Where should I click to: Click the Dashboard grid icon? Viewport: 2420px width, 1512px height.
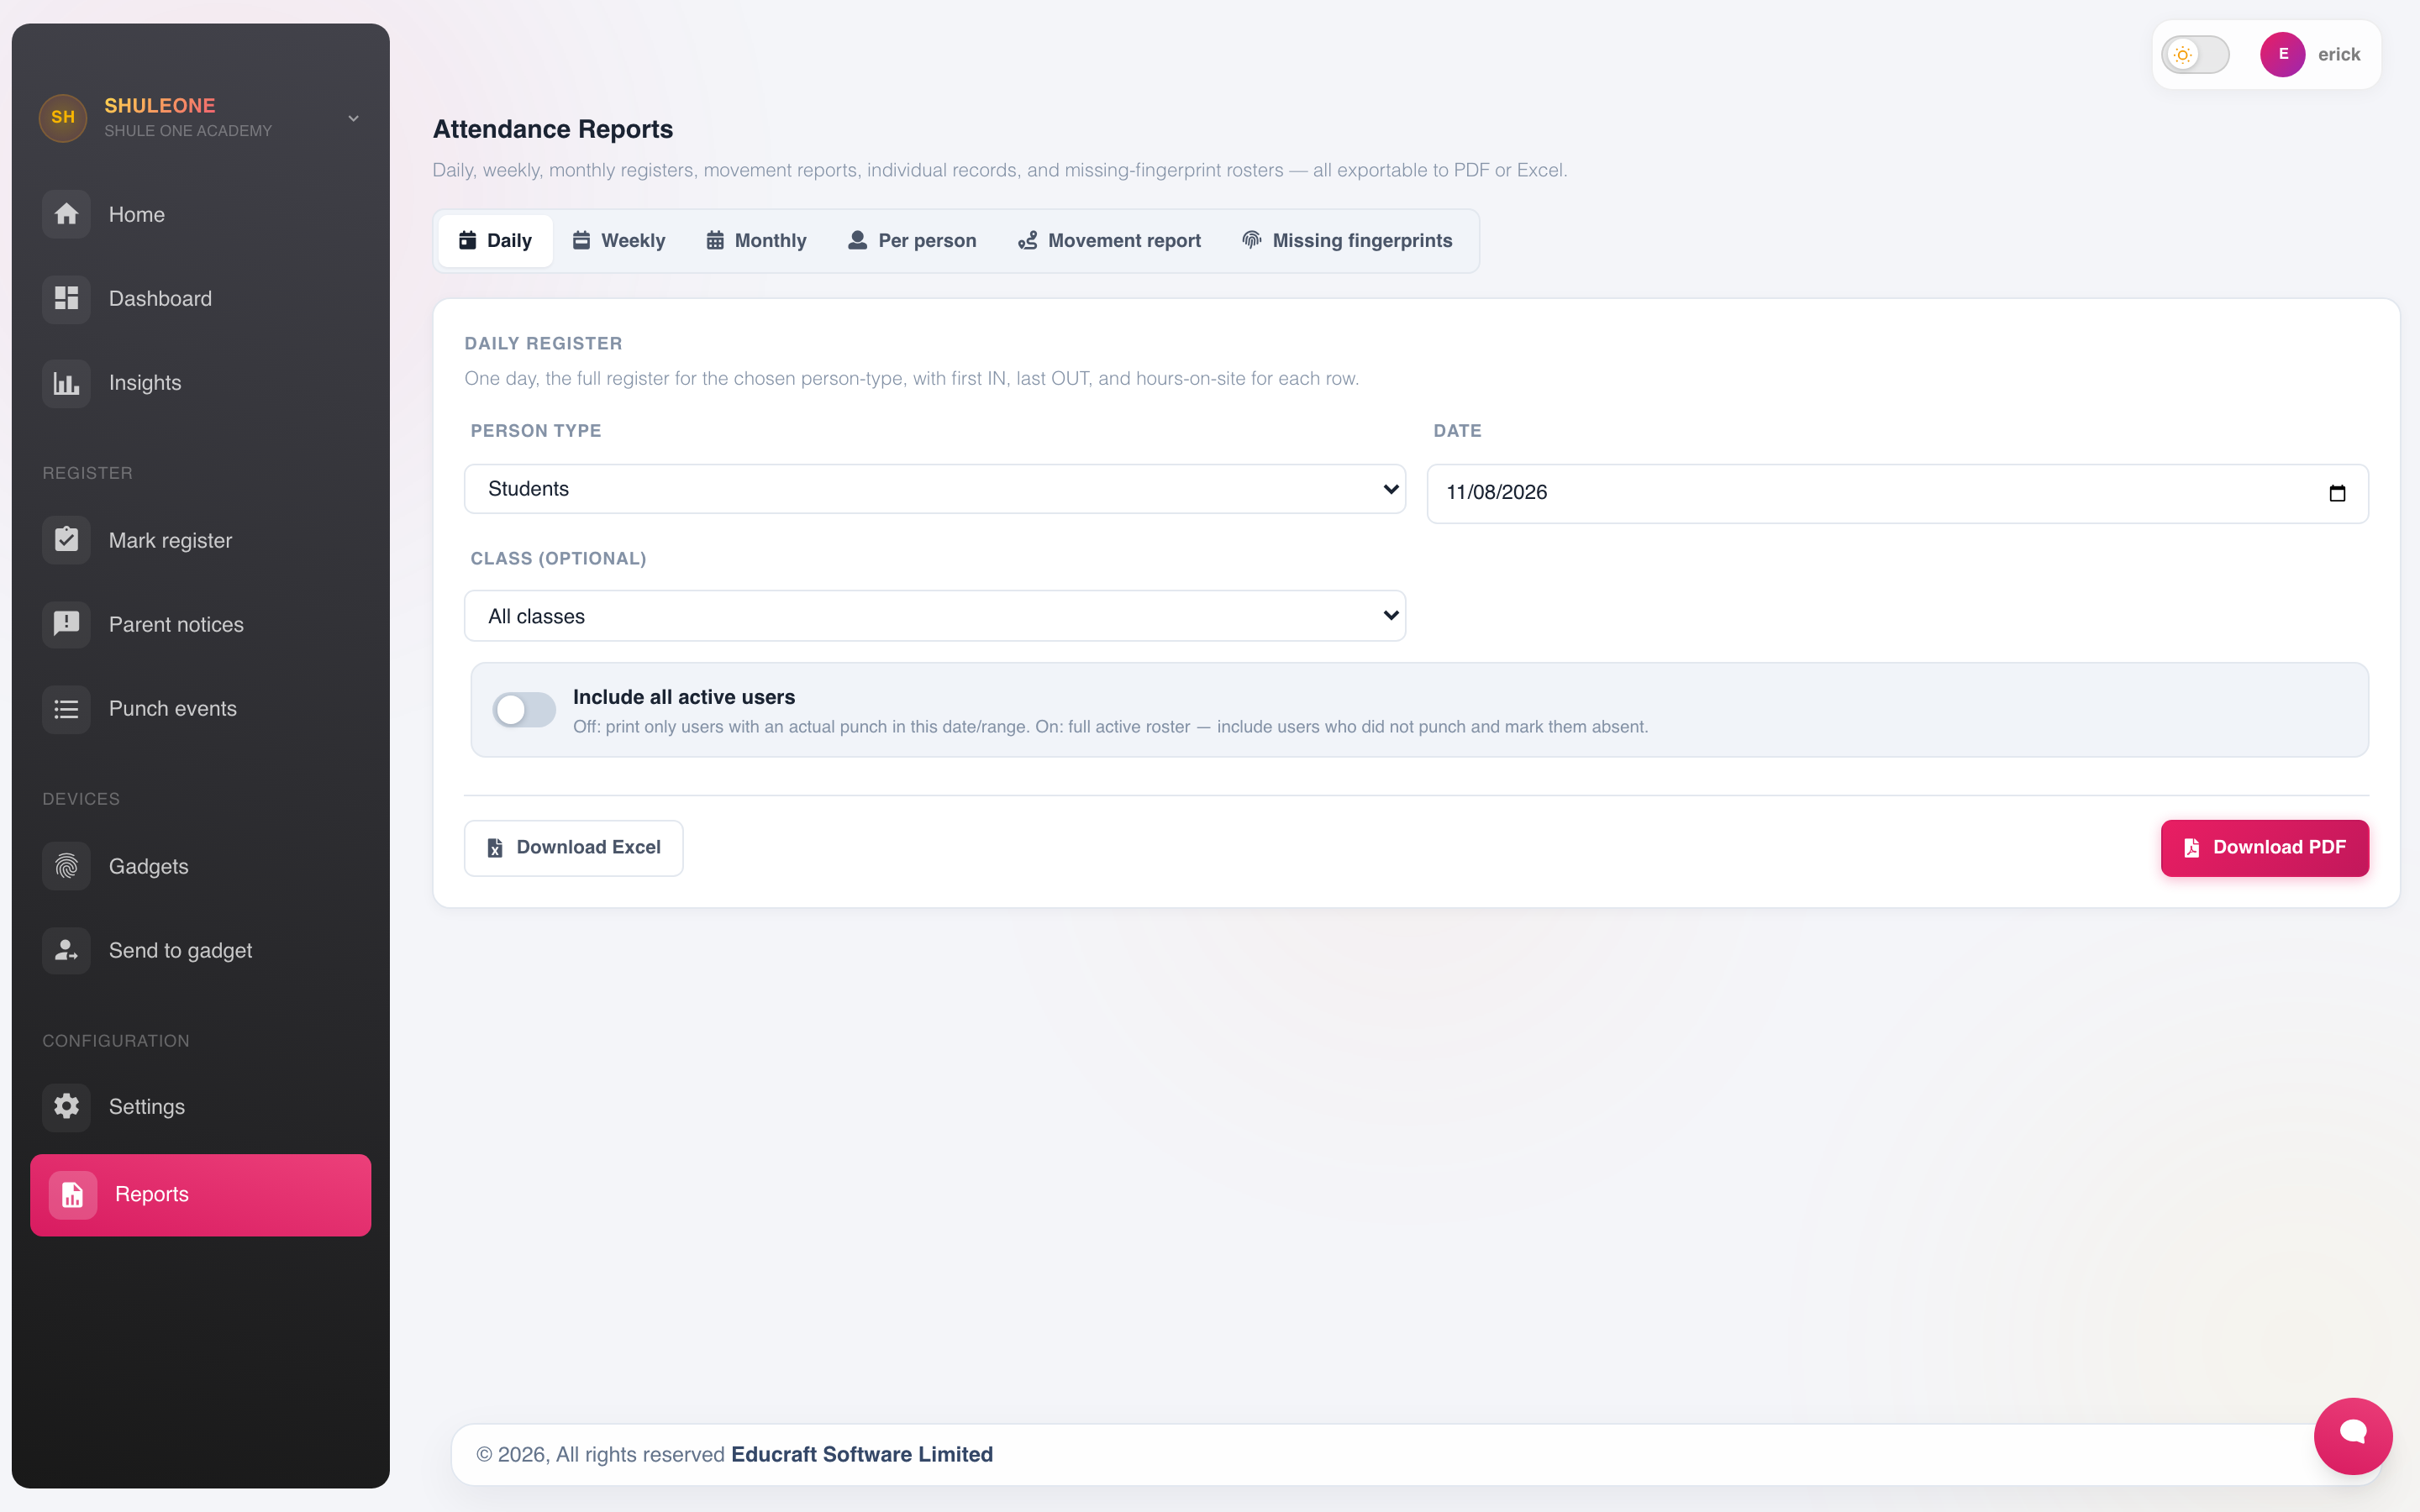(x=66, y=298)
